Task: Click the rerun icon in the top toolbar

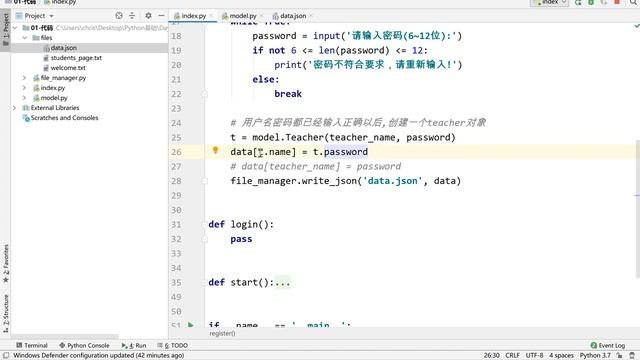Action: coord(578,2)
